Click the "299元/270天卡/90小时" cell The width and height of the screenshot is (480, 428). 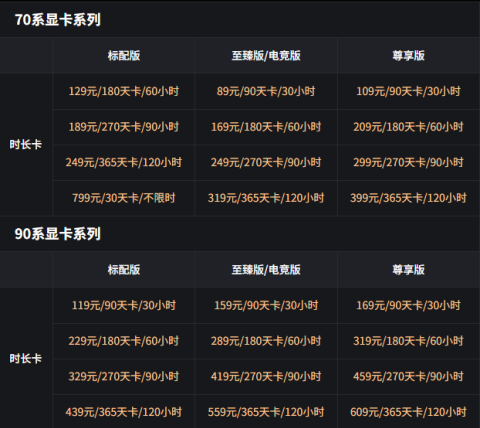click(x=408, y=162)
